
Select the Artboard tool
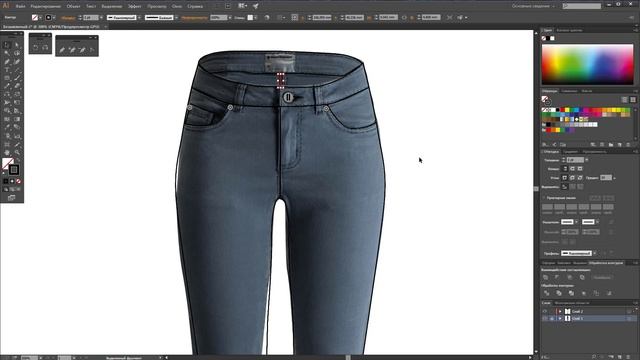pyautogui.click(x=7, y=144)
